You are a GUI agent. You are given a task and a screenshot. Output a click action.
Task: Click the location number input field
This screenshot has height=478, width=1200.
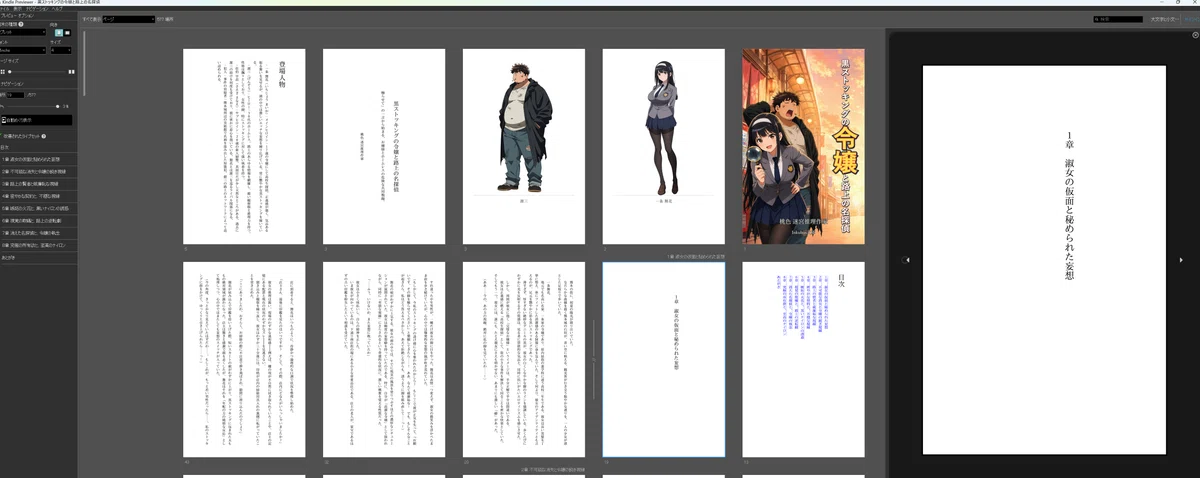15,95
